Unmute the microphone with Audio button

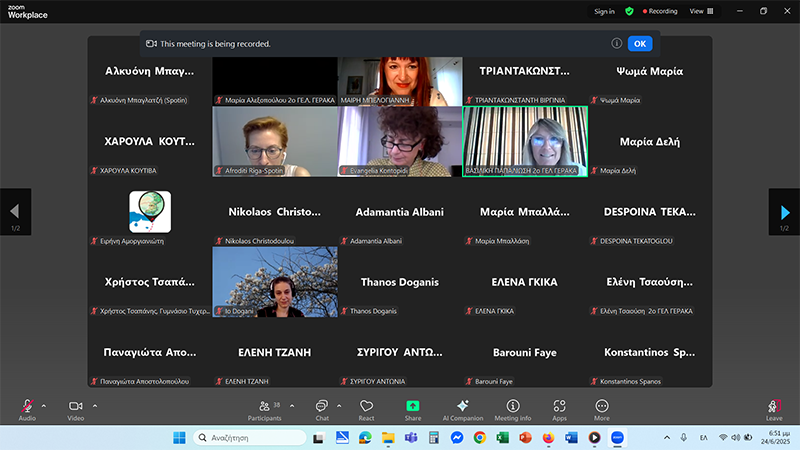coord(27,407)
